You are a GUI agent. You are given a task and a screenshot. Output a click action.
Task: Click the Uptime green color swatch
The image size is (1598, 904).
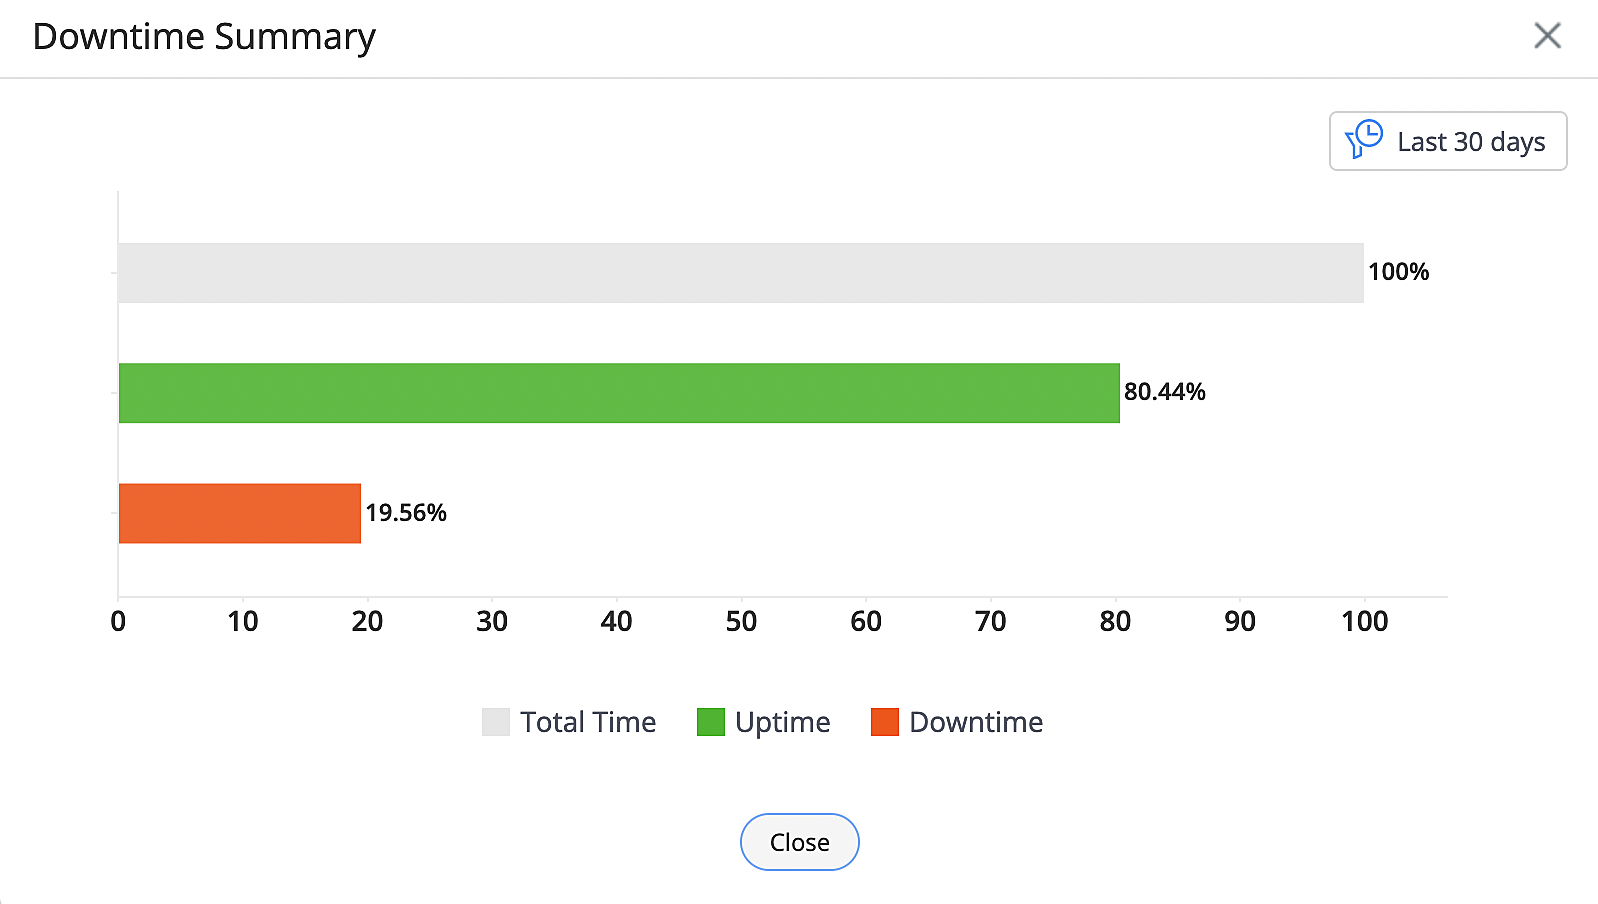coord(711,721)
